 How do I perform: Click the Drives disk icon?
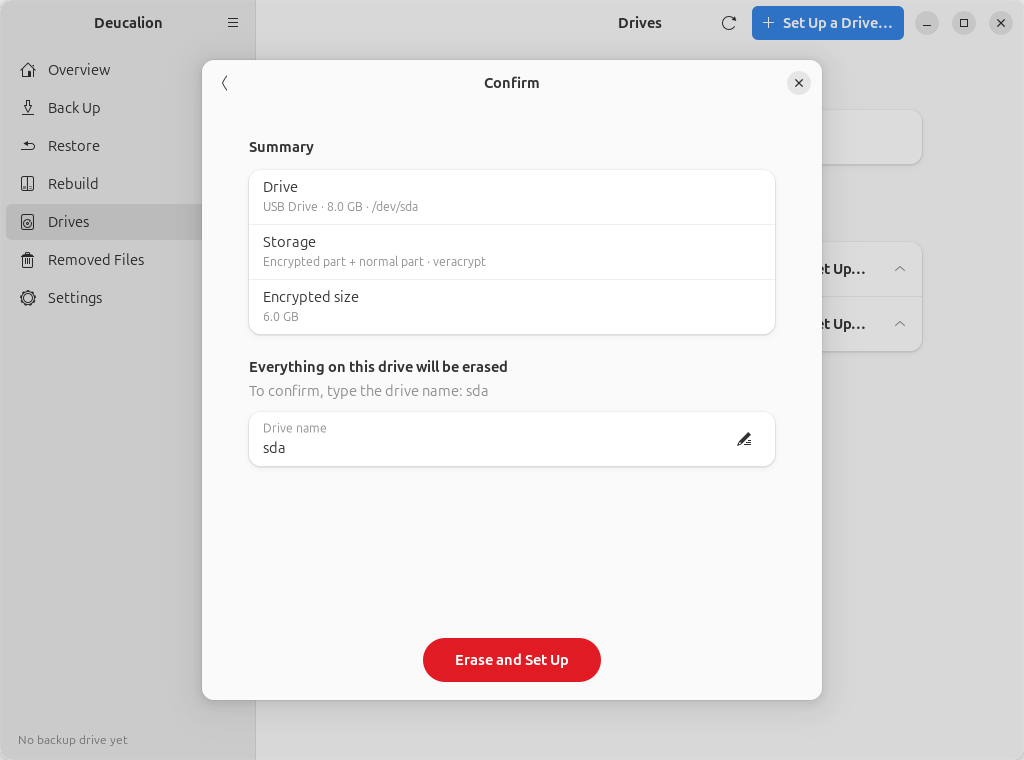pos(27,222)
